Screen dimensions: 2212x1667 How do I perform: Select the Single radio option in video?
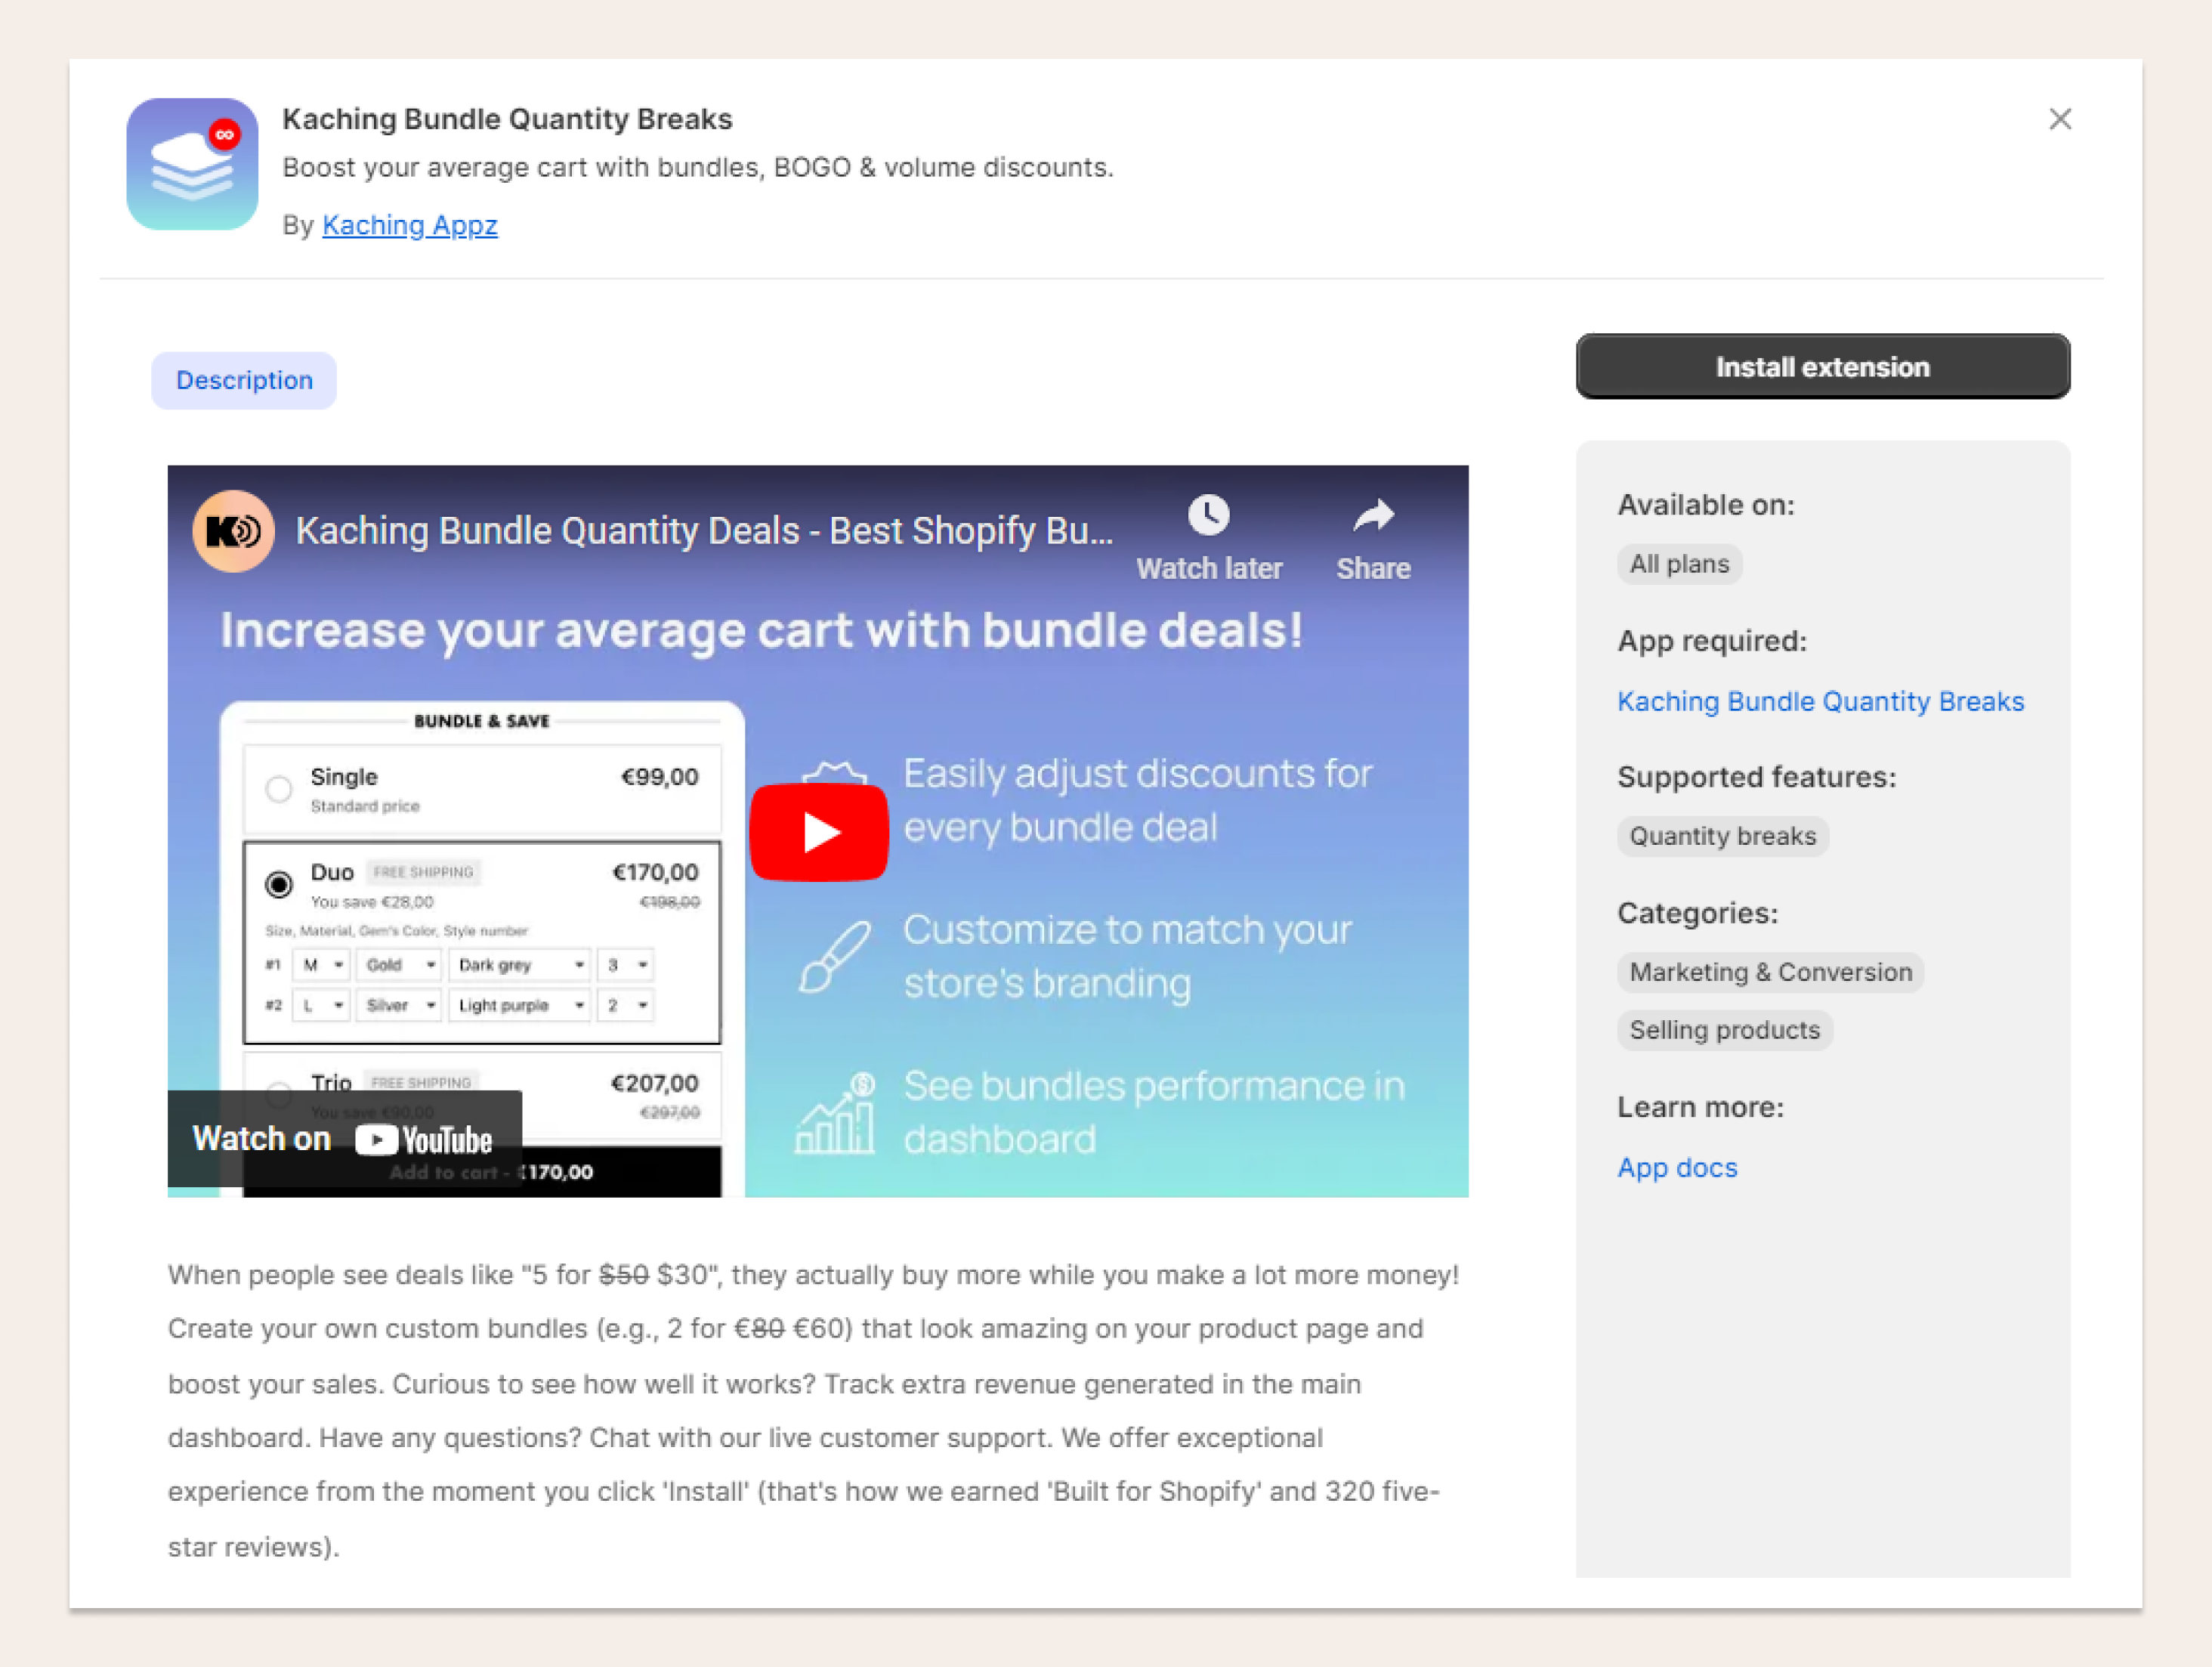click(x=279, y=789)
